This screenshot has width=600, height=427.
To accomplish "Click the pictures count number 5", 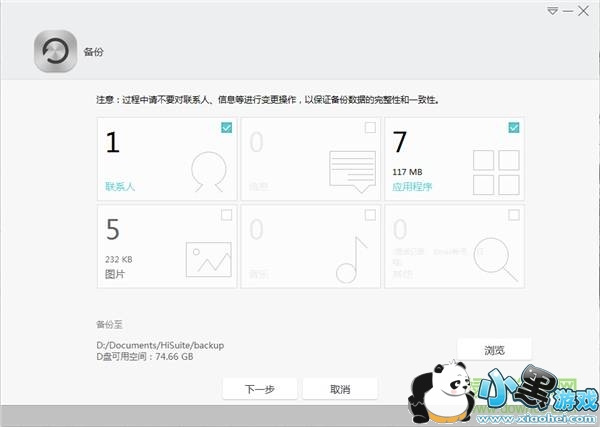I will [112, 230].
